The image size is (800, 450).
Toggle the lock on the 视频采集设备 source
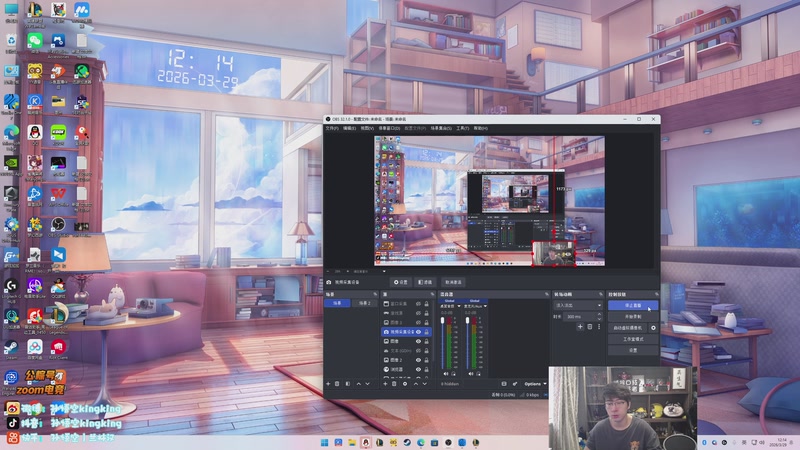click(x=427, y=332)
